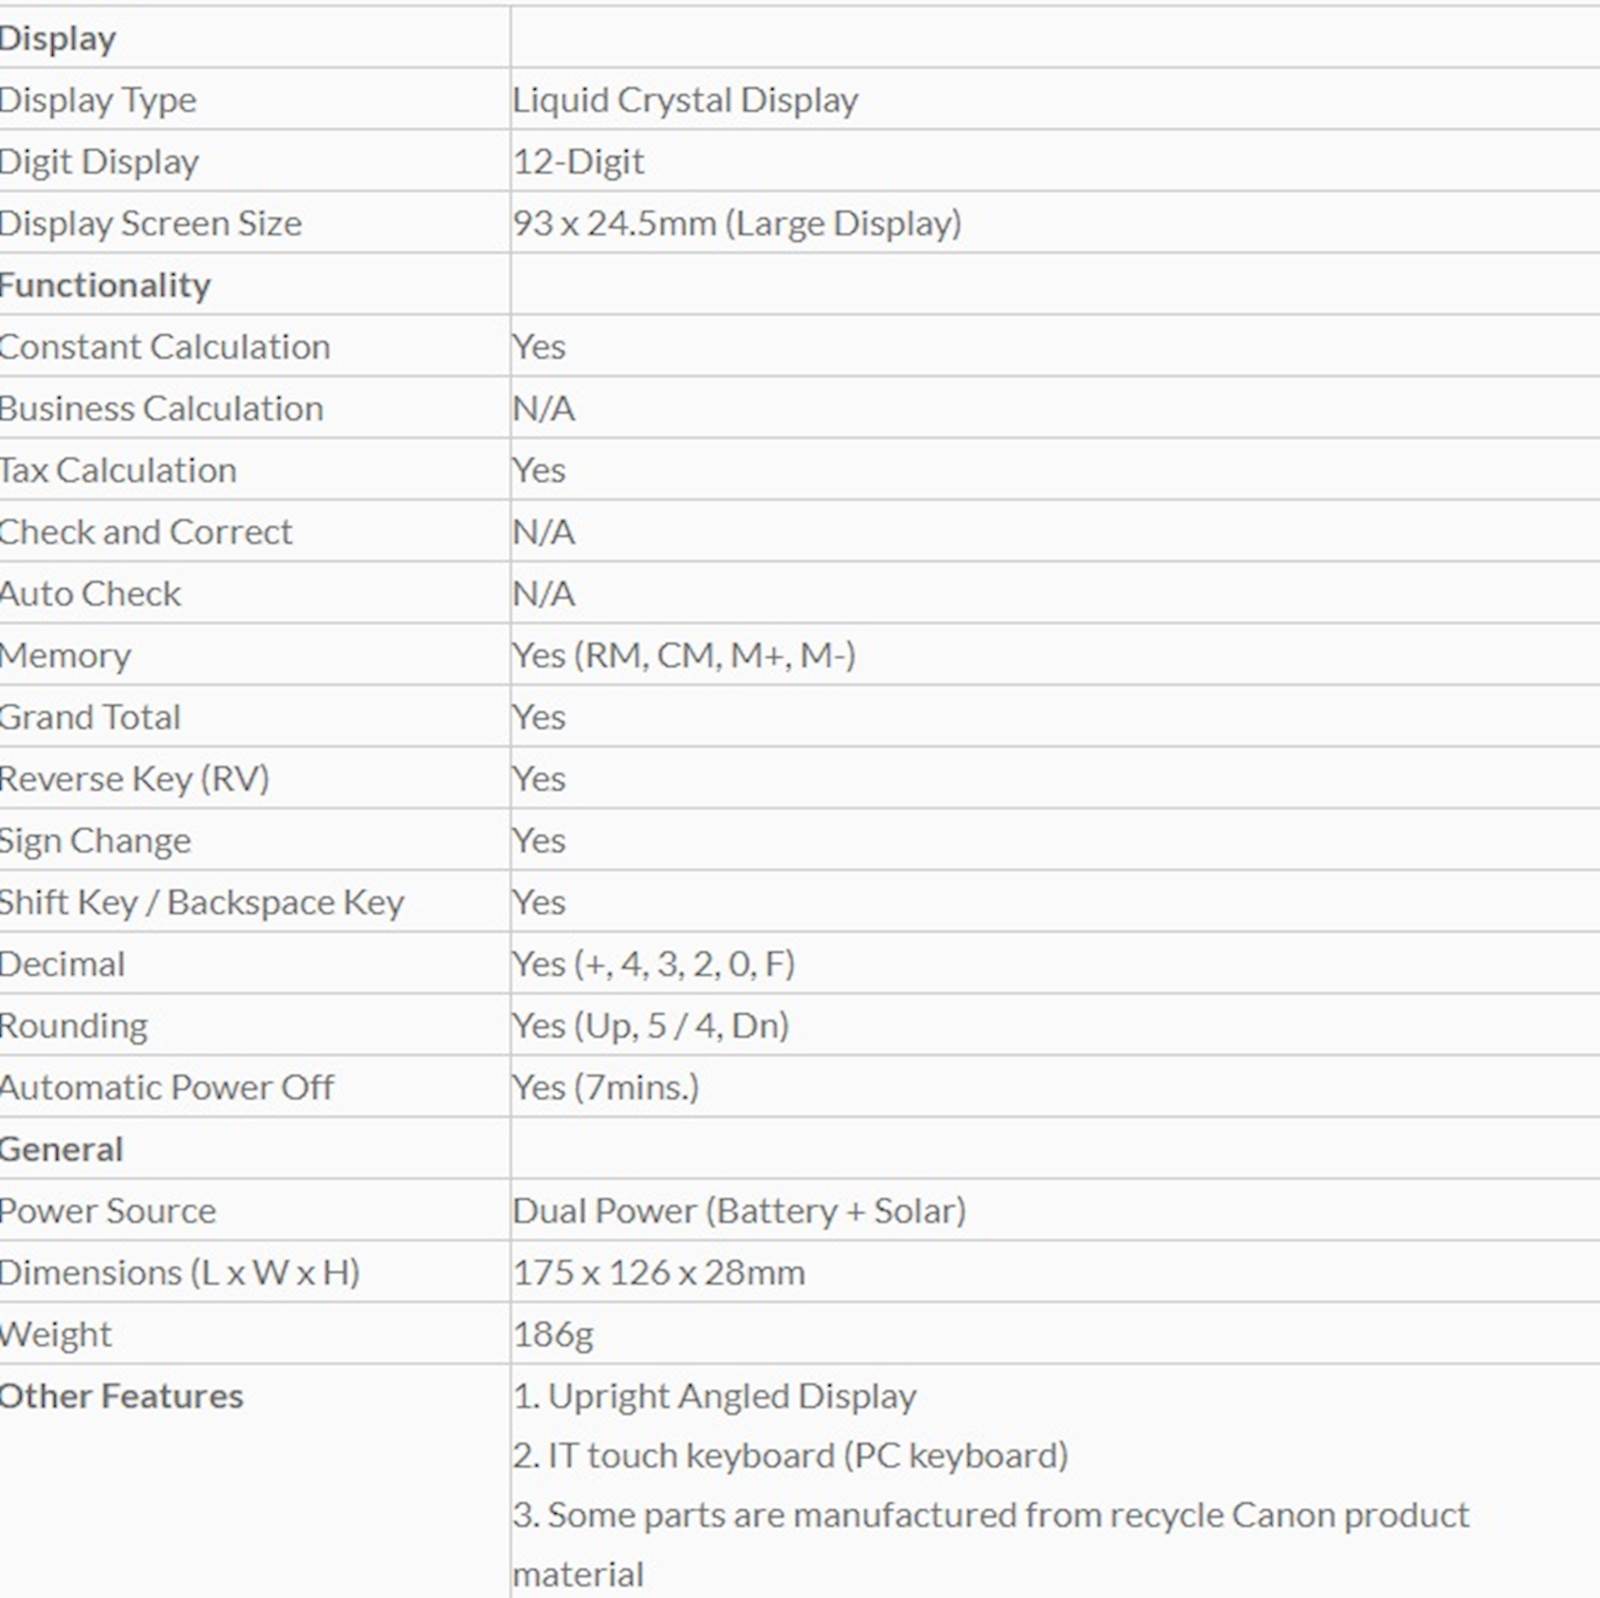Click the Functionality section header
1600x1598 pixels.
(105, 285)
